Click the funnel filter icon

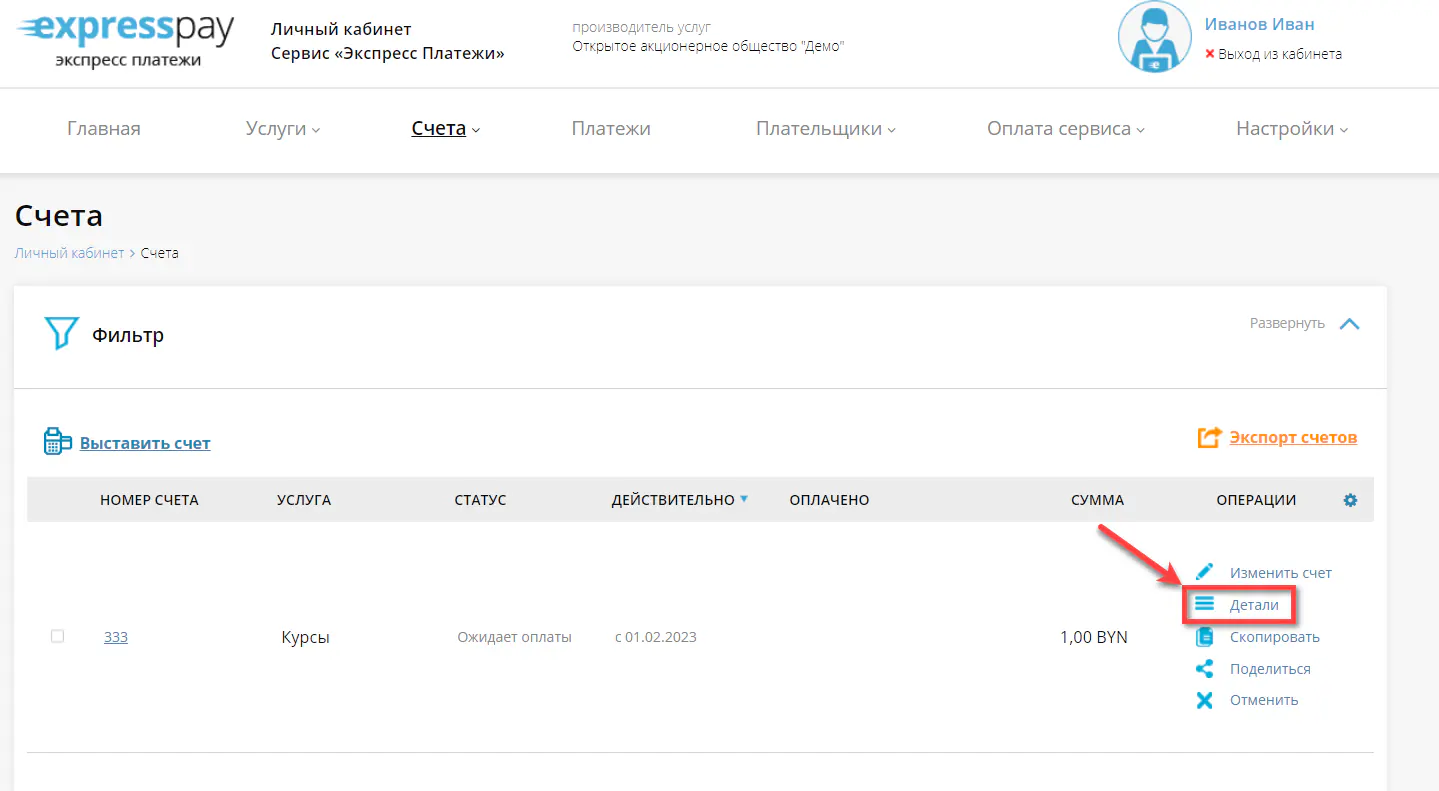(61, 334)
